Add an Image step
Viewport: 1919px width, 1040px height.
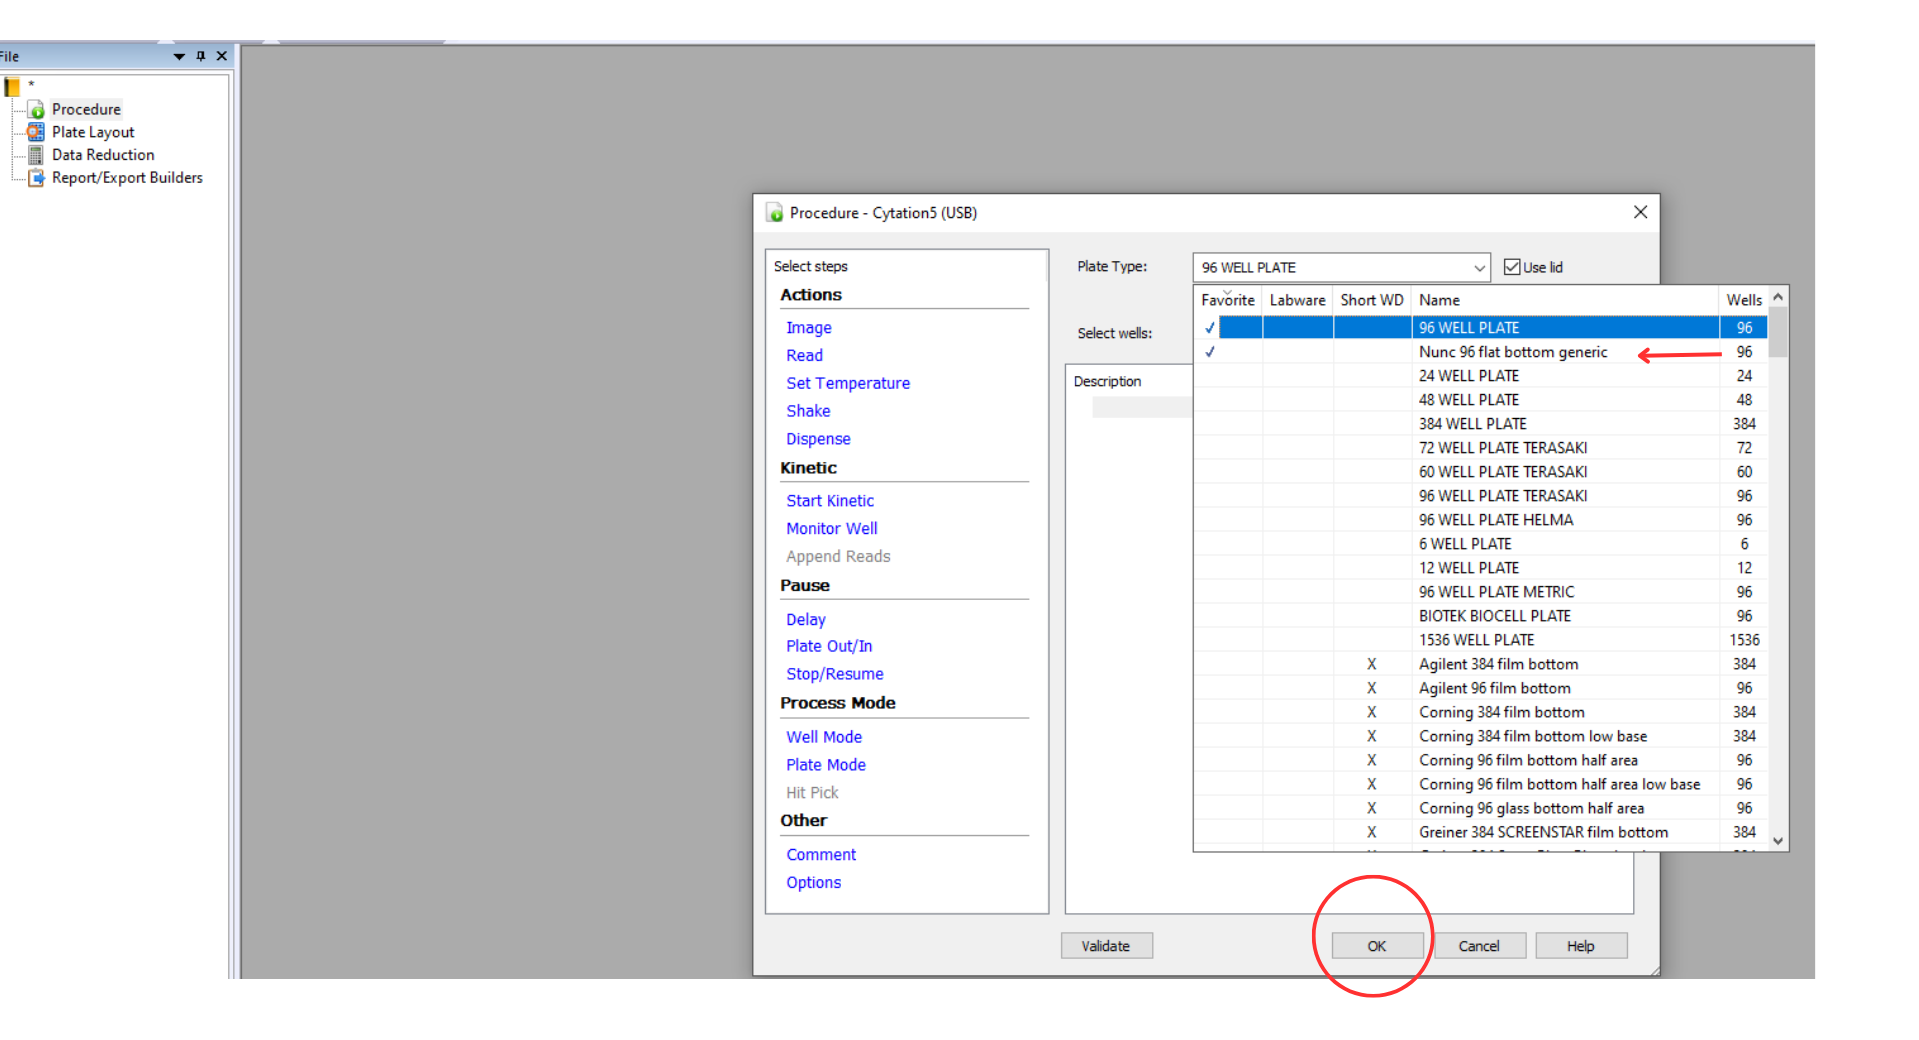pos(808,328)
